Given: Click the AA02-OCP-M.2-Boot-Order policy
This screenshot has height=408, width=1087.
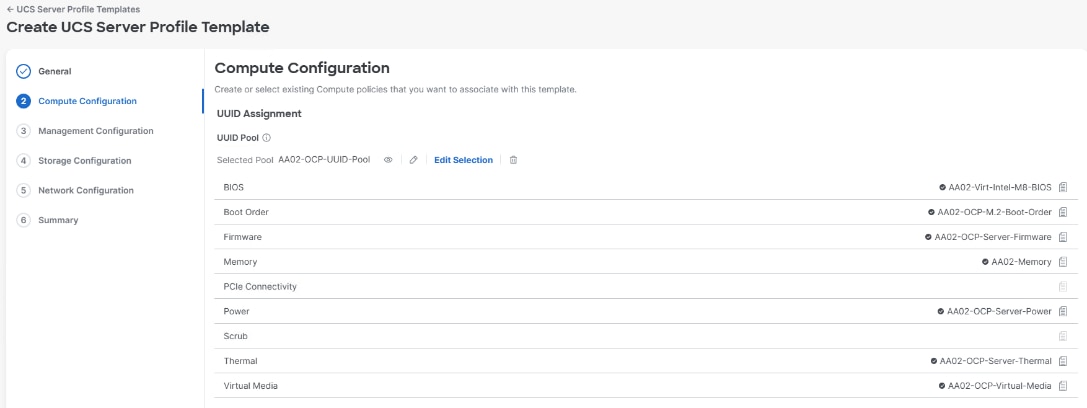Looking at the screenshot, I should pyautogui.click(x=994, y=212).
